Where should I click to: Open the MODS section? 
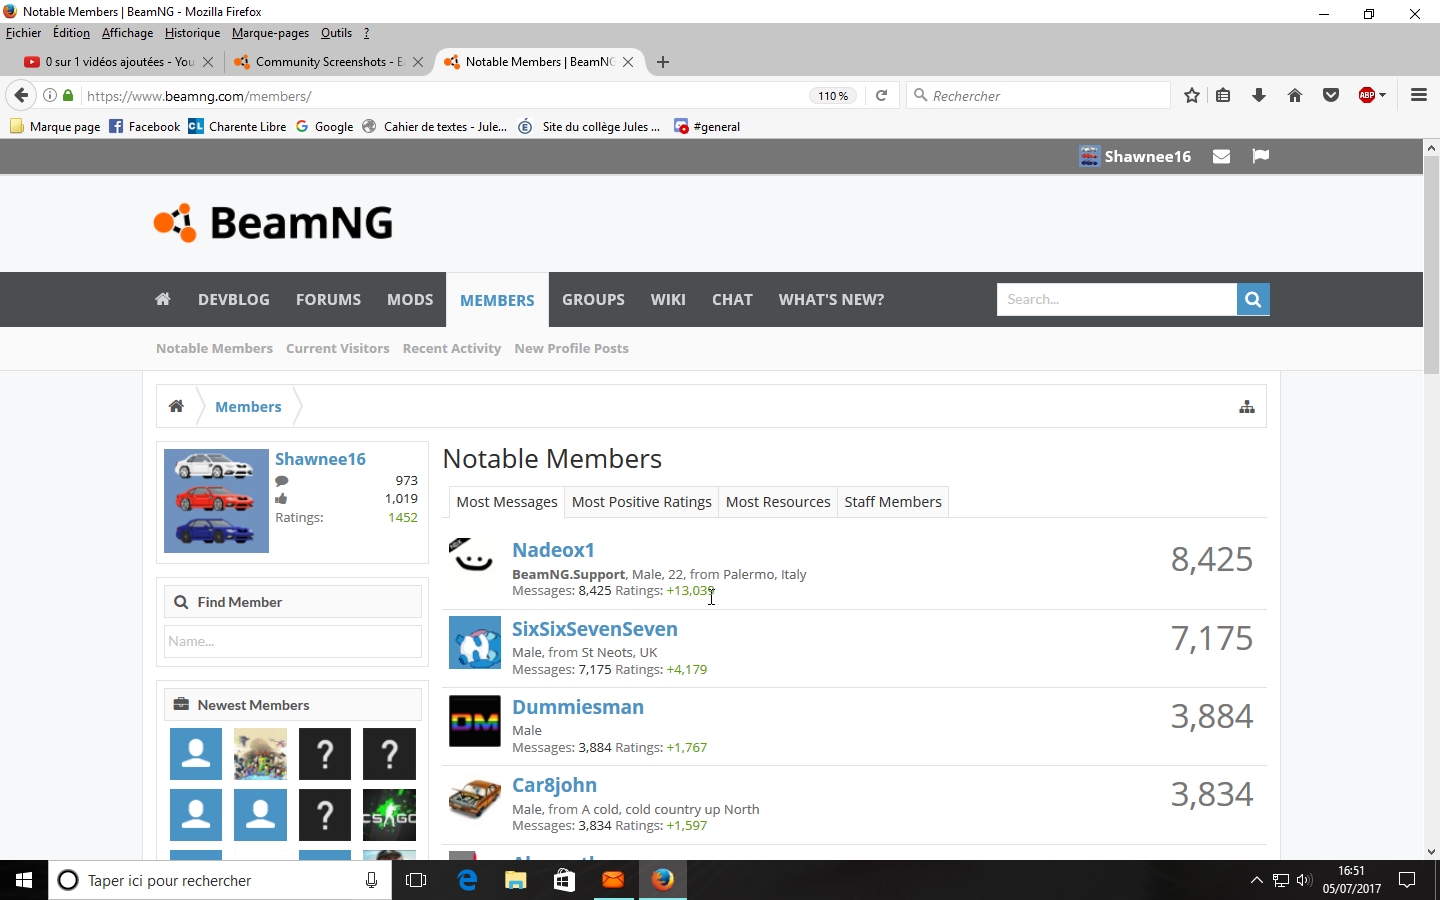tap(410, 299)
